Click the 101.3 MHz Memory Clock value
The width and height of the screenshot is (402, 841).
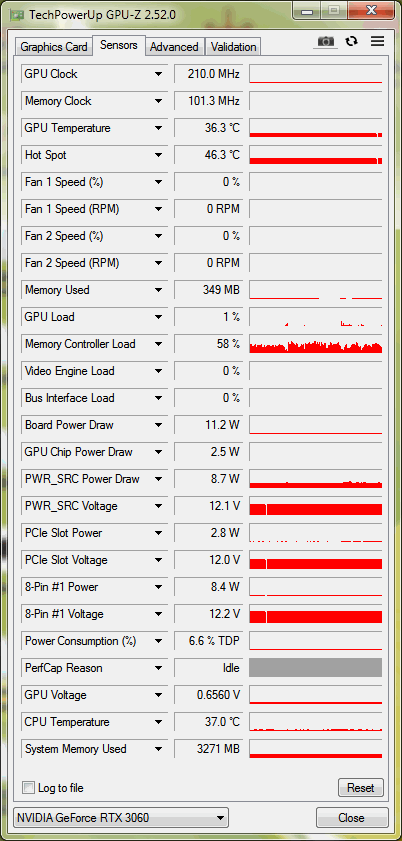tap(209, 101)
